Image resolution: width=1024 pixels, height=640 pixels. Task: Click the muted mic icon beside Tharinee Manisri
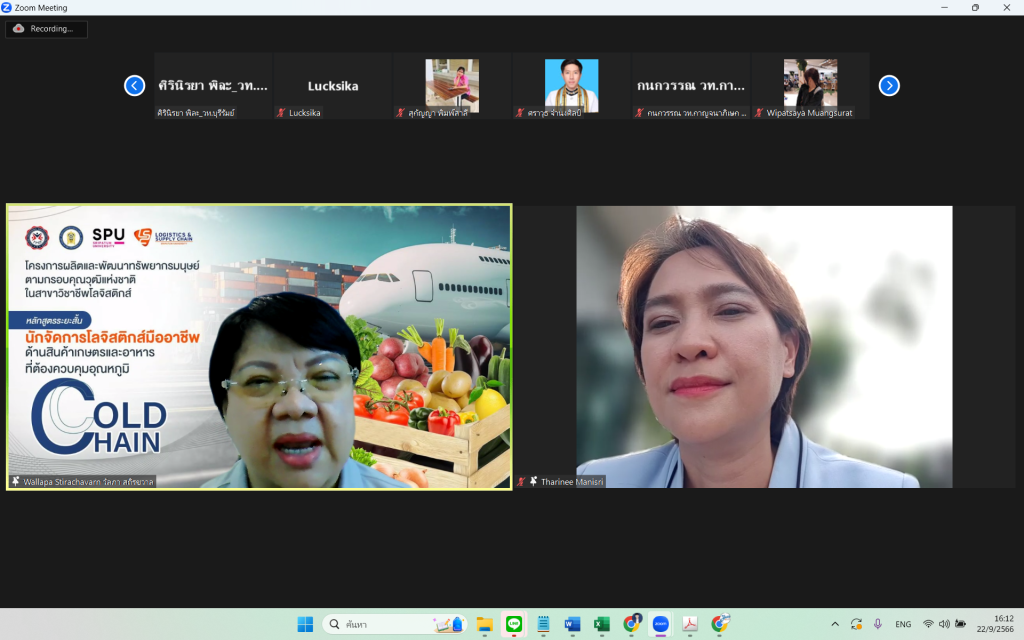coord(521,481)
